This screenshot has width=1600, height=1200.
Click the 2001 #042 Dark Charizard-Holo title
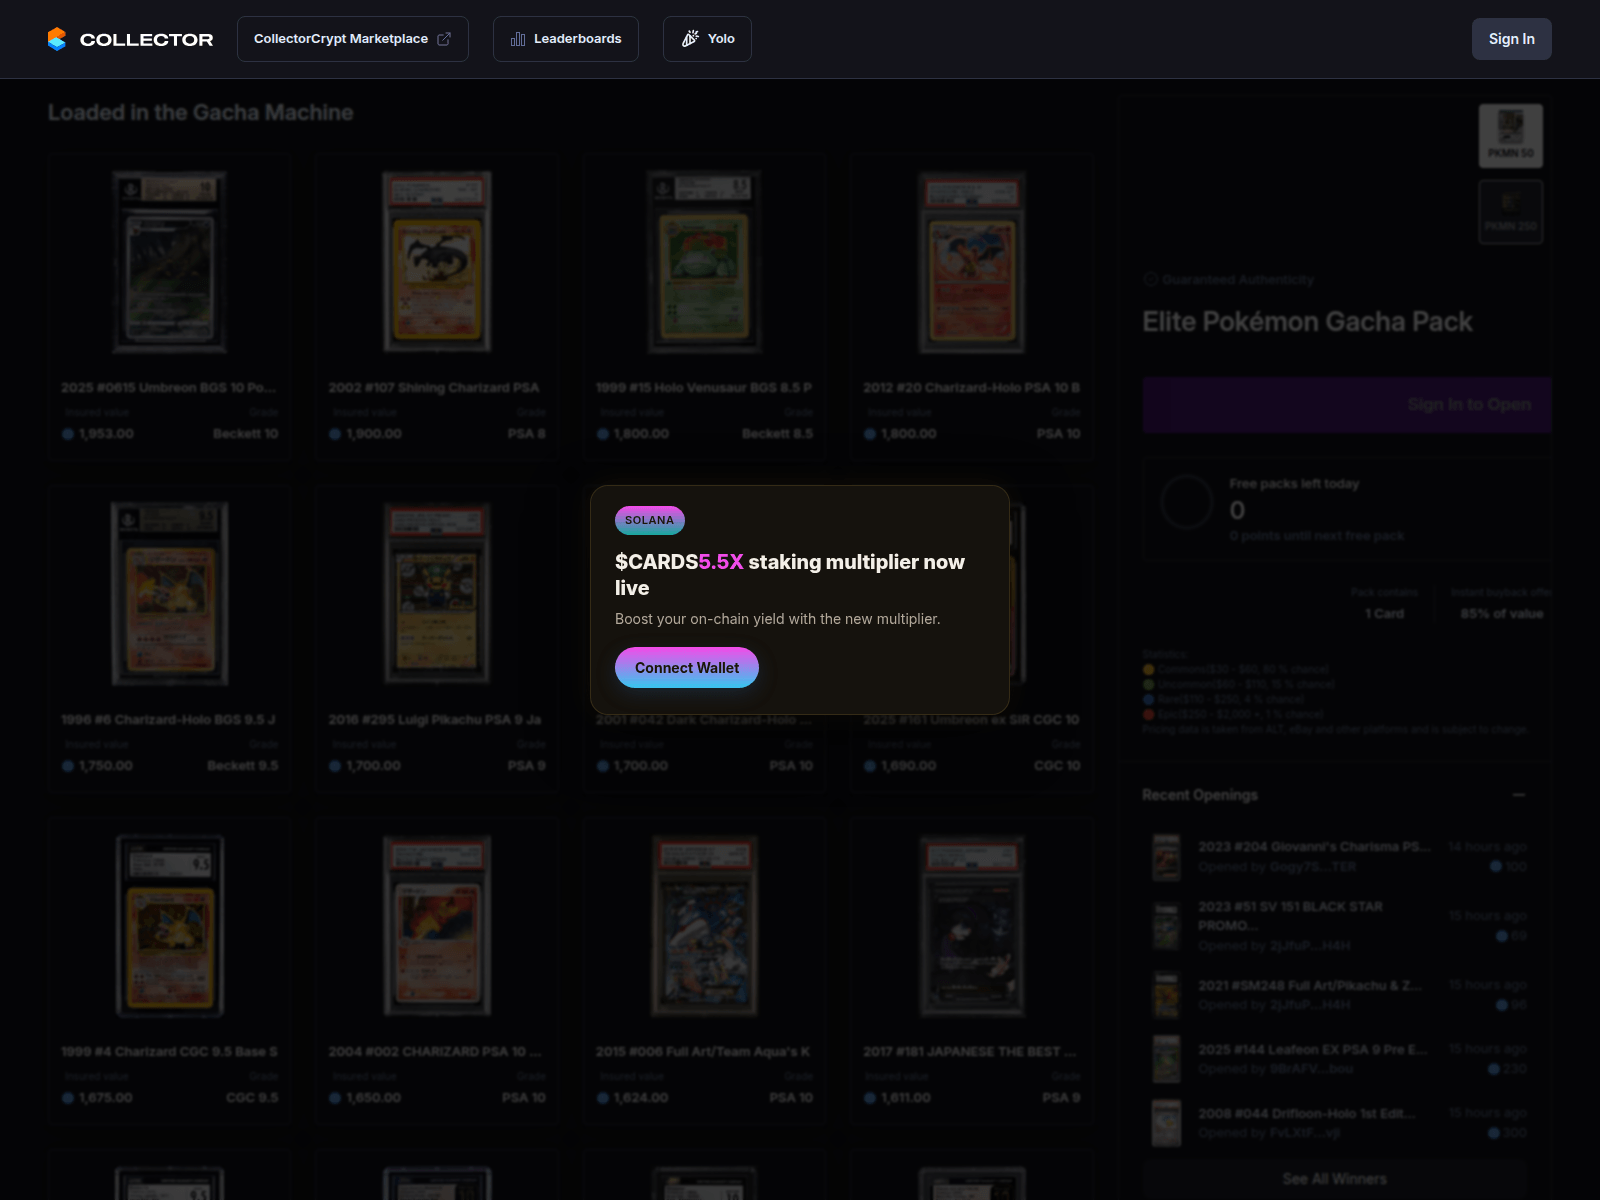[705, 720]
